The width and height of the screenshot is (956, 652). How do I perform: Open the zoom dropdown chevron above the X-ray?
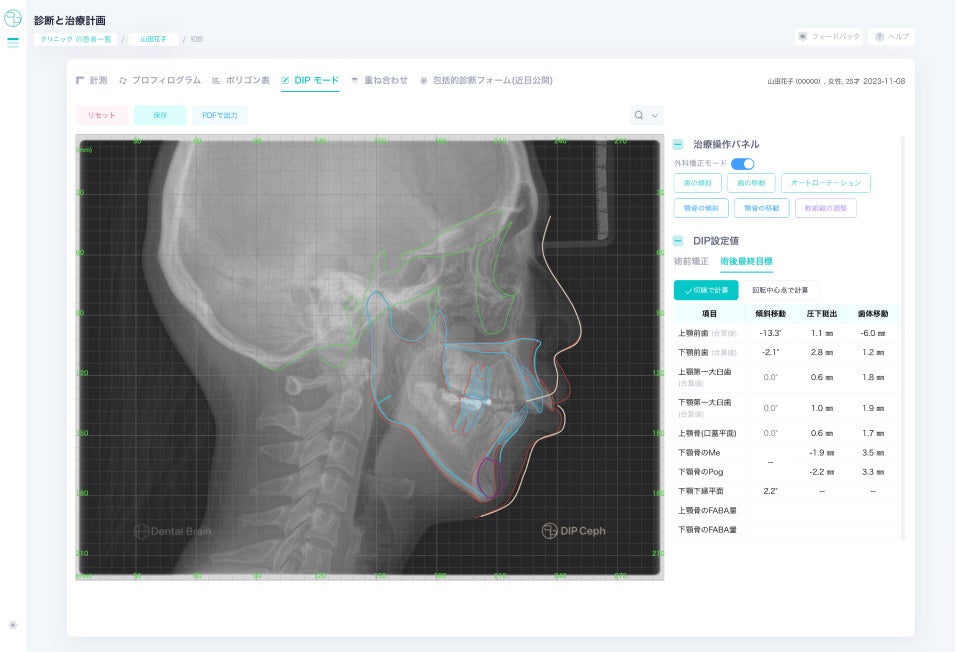(655, 115)
